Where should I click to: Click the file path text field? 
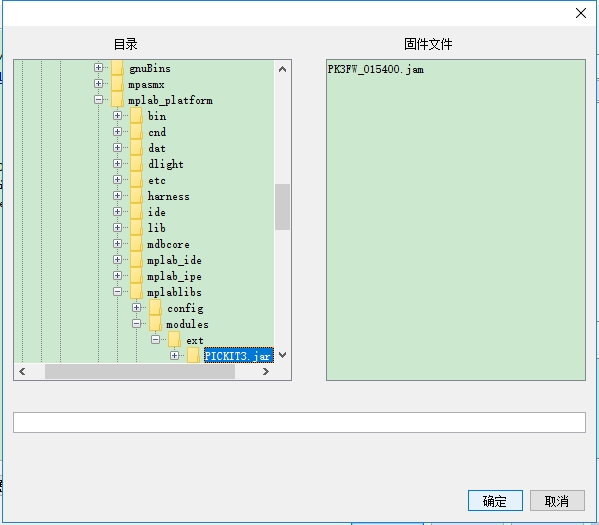coord(299,422)
